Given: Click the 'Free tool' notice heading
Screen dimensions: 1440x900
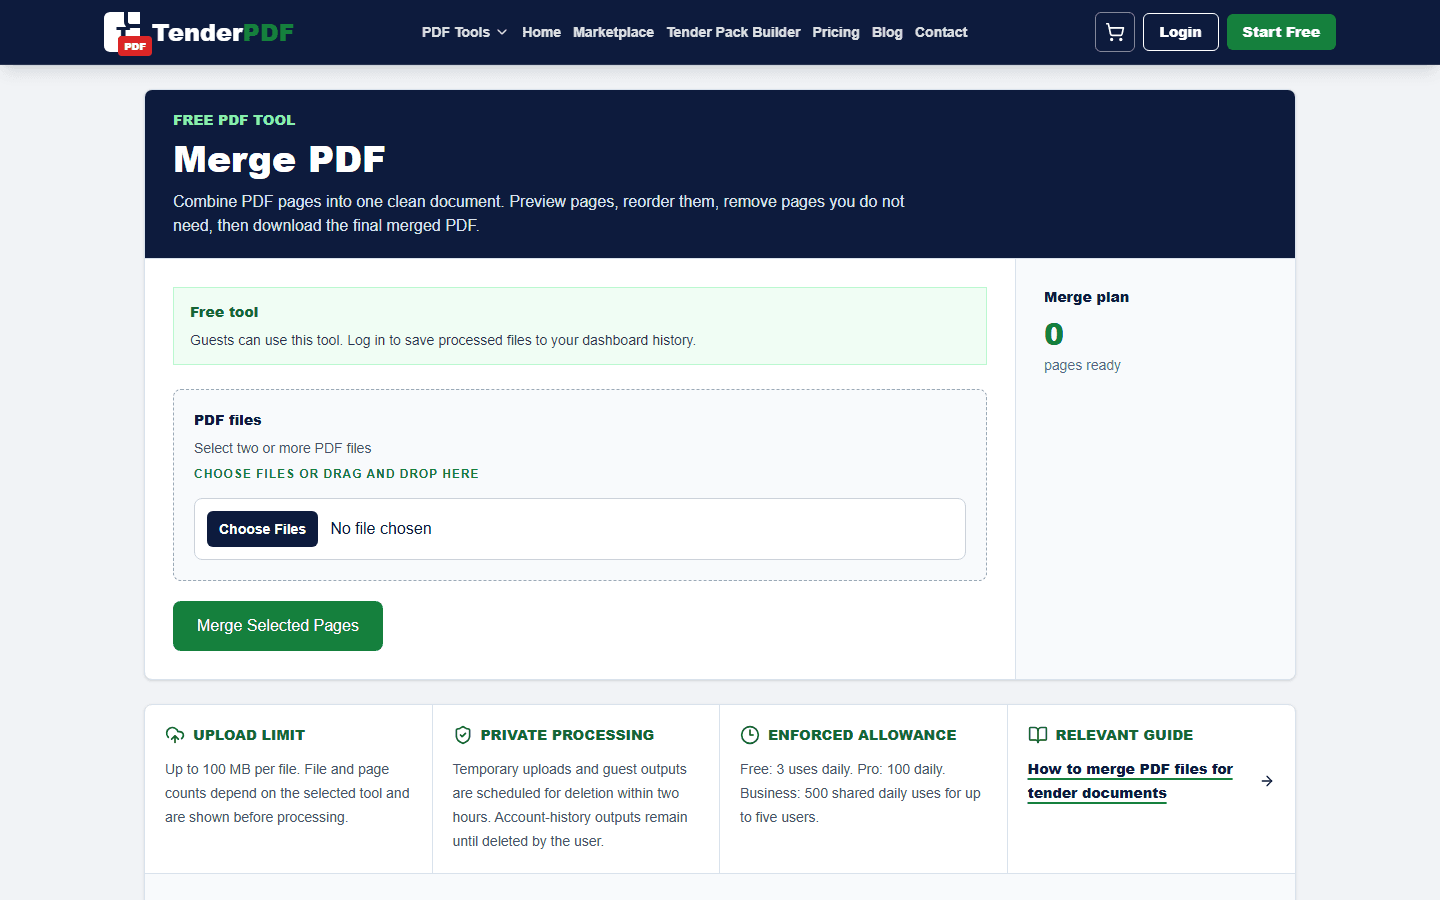Looking at the screenshot, I should point(224,312).
